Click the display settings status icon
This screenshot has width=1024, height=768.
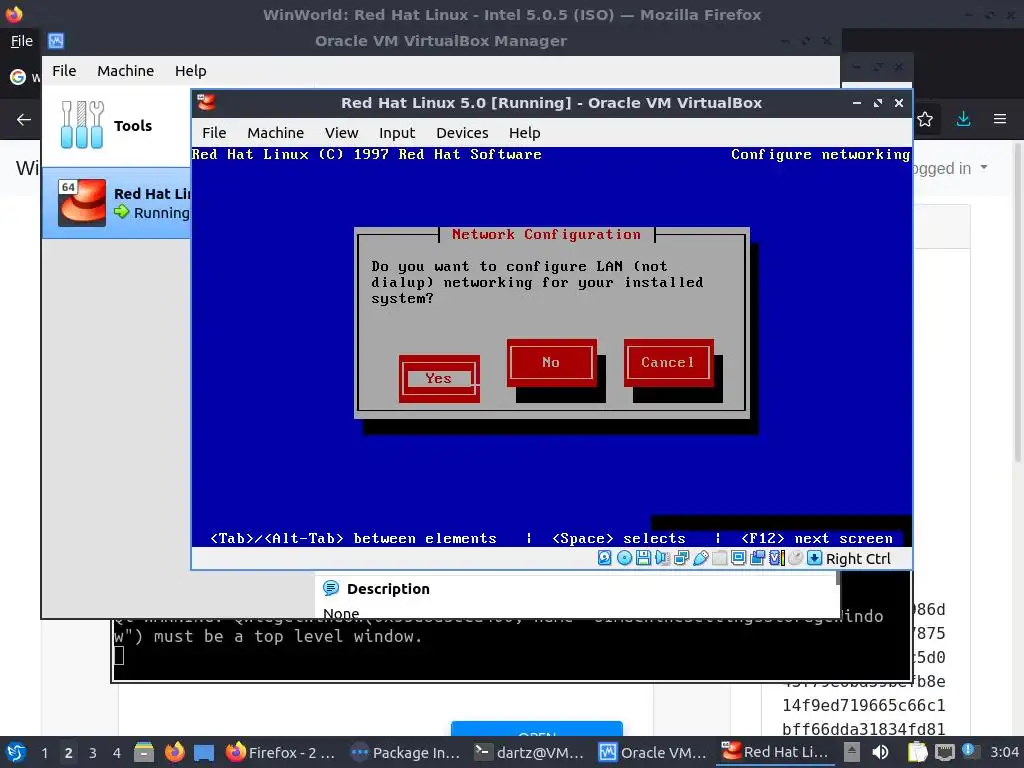click(739, 558)
